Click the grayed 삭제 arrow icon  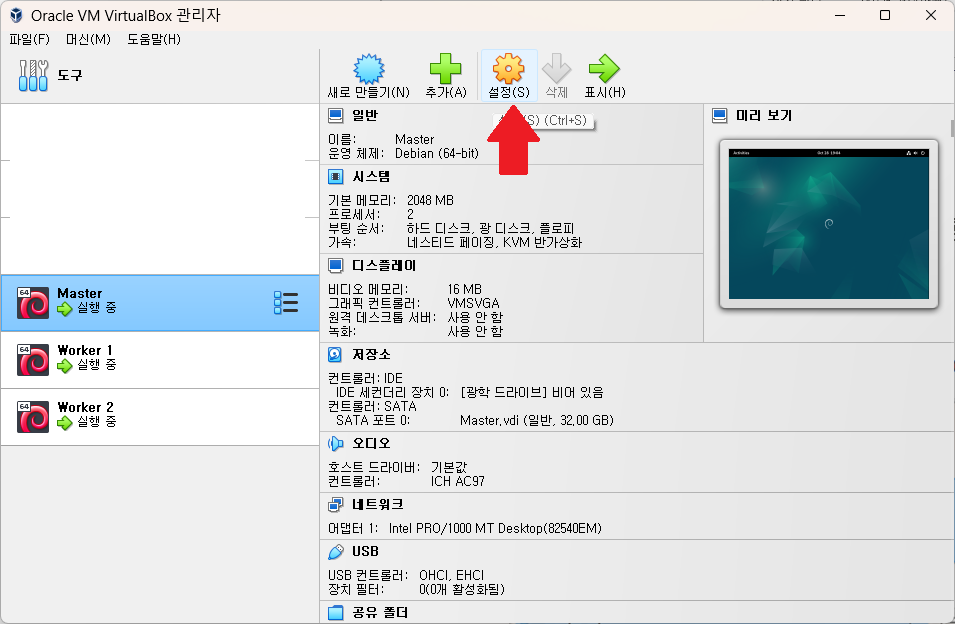pyautogui.click(x=557, y=69)
